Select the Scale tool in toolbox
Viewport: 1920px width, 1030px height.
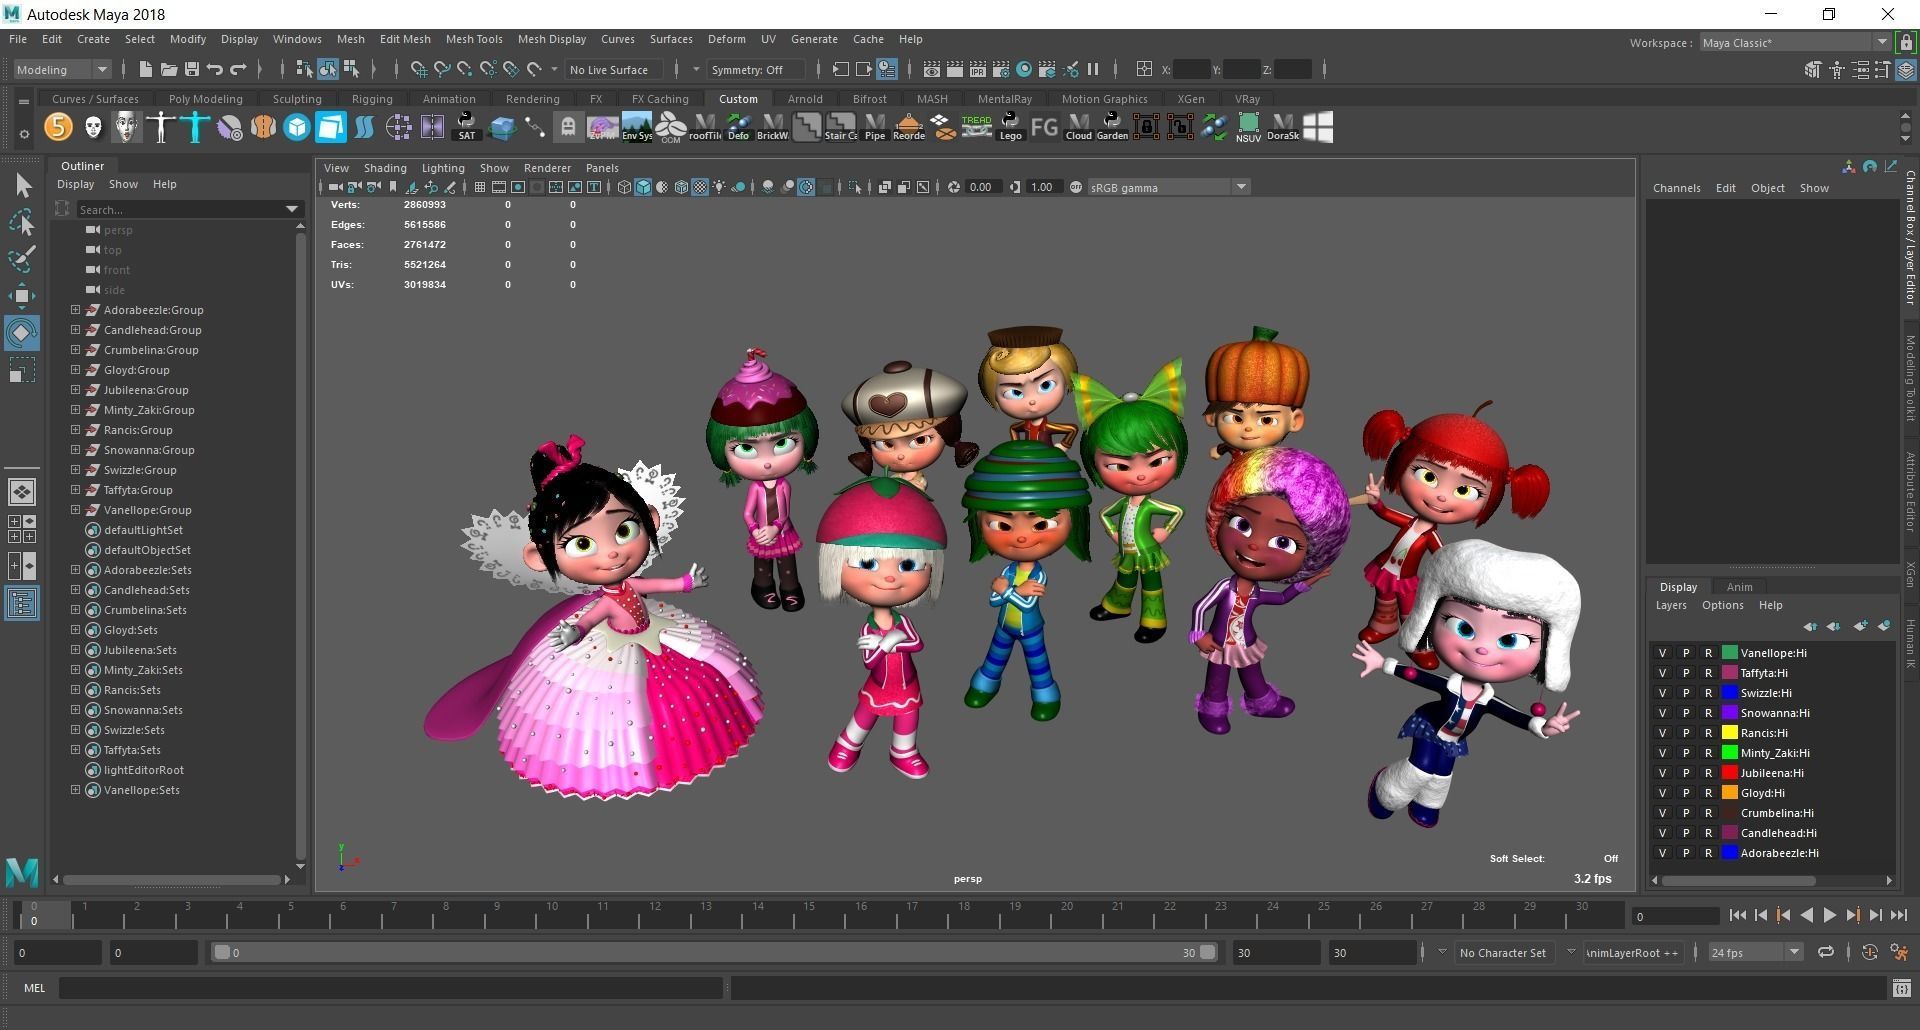[22, 370]
